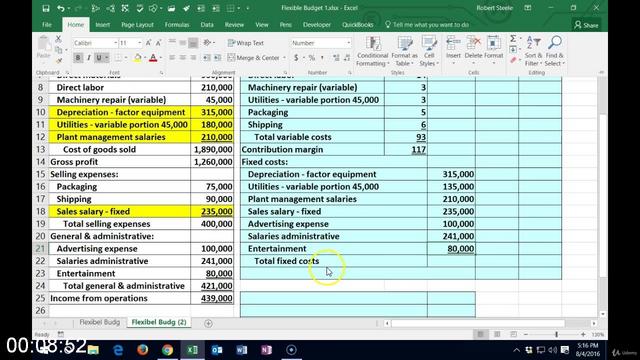640x360 pixels.
Task: Switch to Page Break Preview in status bar
Action: (x=513, y=334)
